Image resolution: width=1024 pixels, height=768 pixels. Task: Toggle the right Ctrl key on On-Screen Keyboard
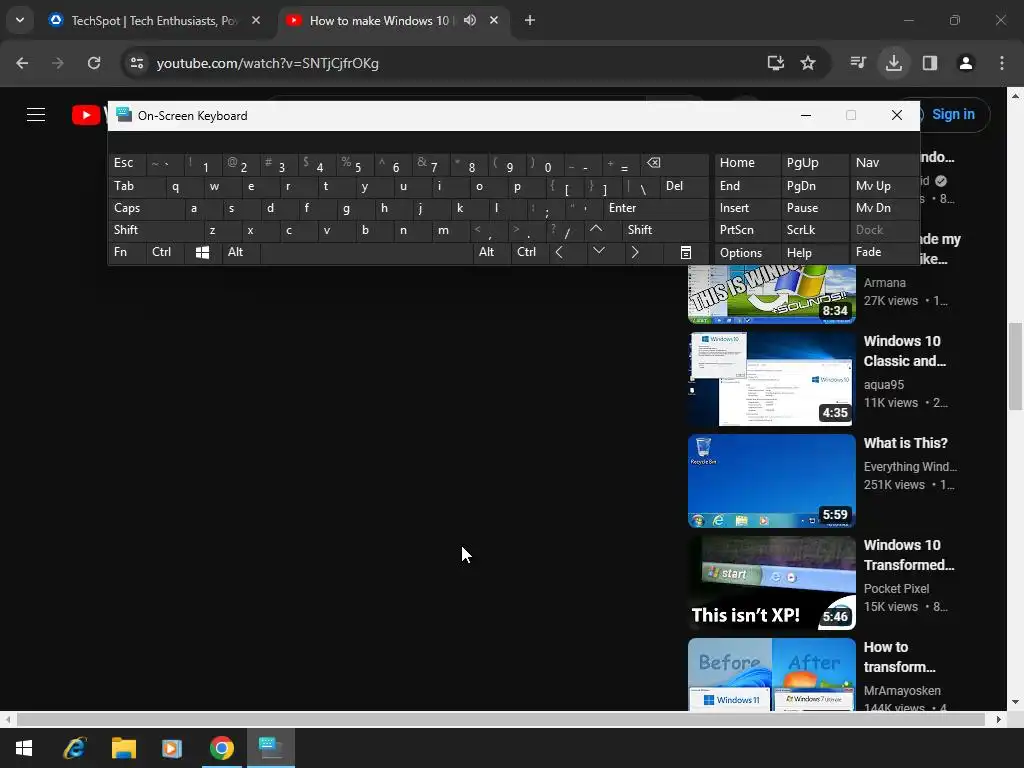tap(530, 253)
